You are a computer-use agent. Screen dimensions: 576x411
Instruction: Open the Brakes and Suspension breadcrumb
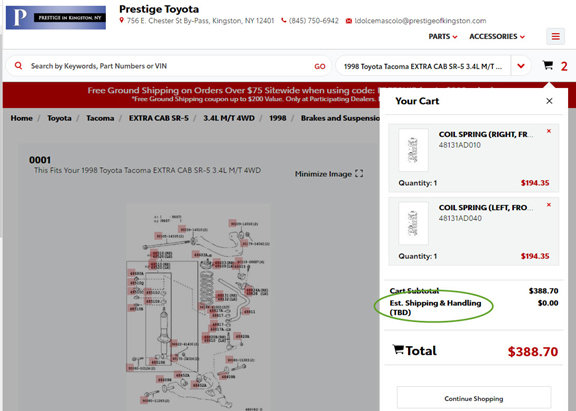[340, 118]
